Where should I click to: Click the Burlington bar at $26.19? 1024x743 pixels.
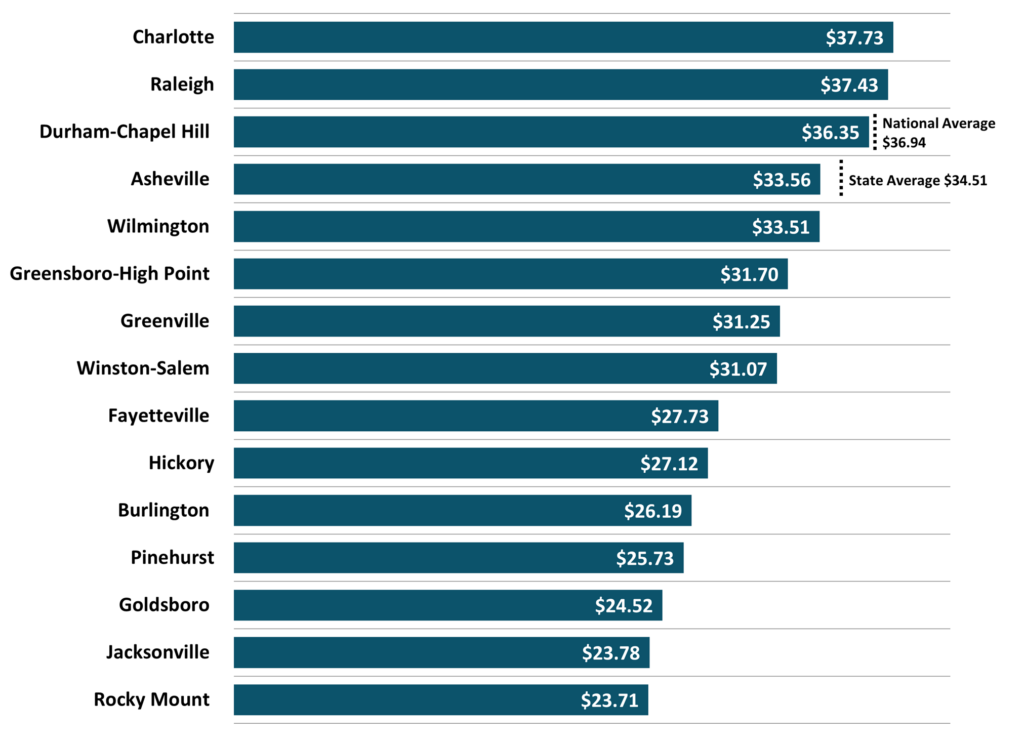tap(462, 510)
